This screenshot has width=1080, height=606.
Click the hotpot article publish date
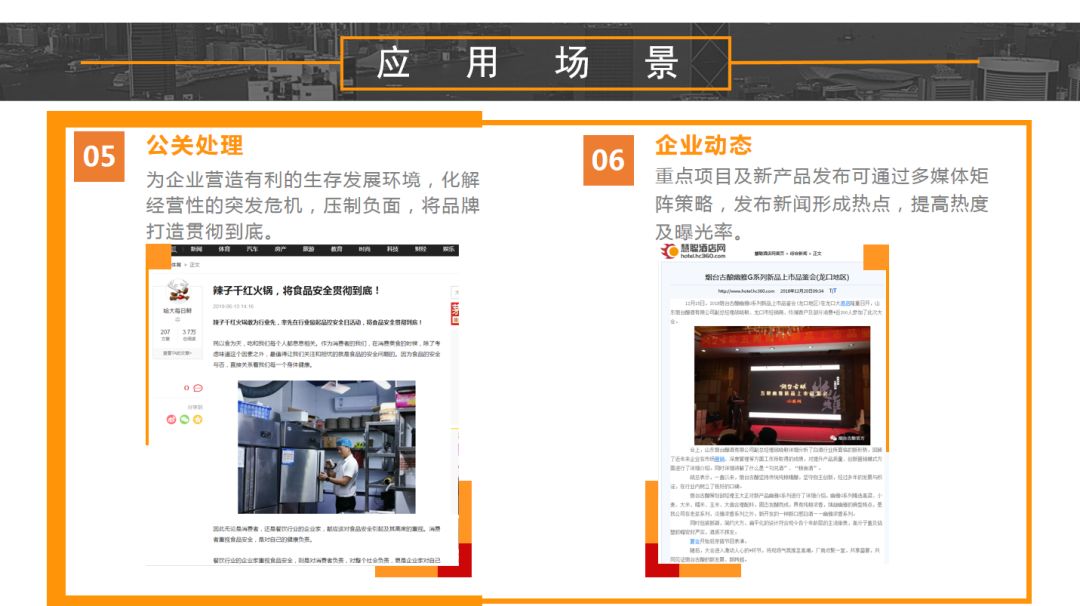click(233, 306)
